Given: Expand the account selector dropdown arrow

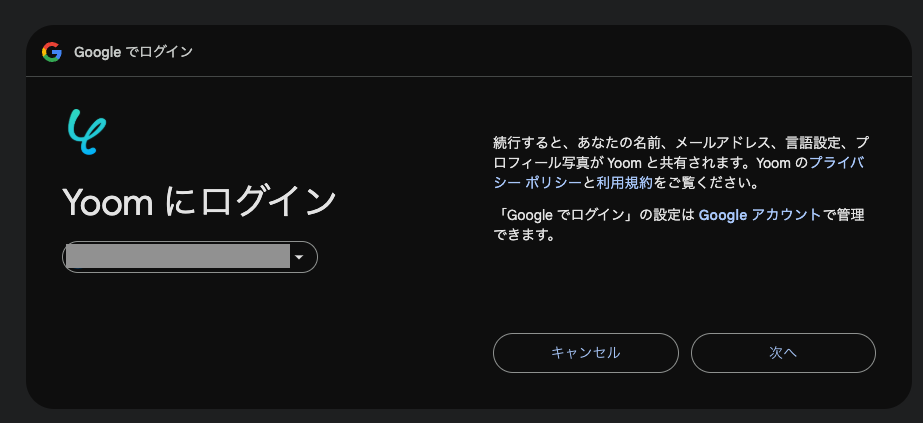Looking at the screenshot, I should coord(299,257).
